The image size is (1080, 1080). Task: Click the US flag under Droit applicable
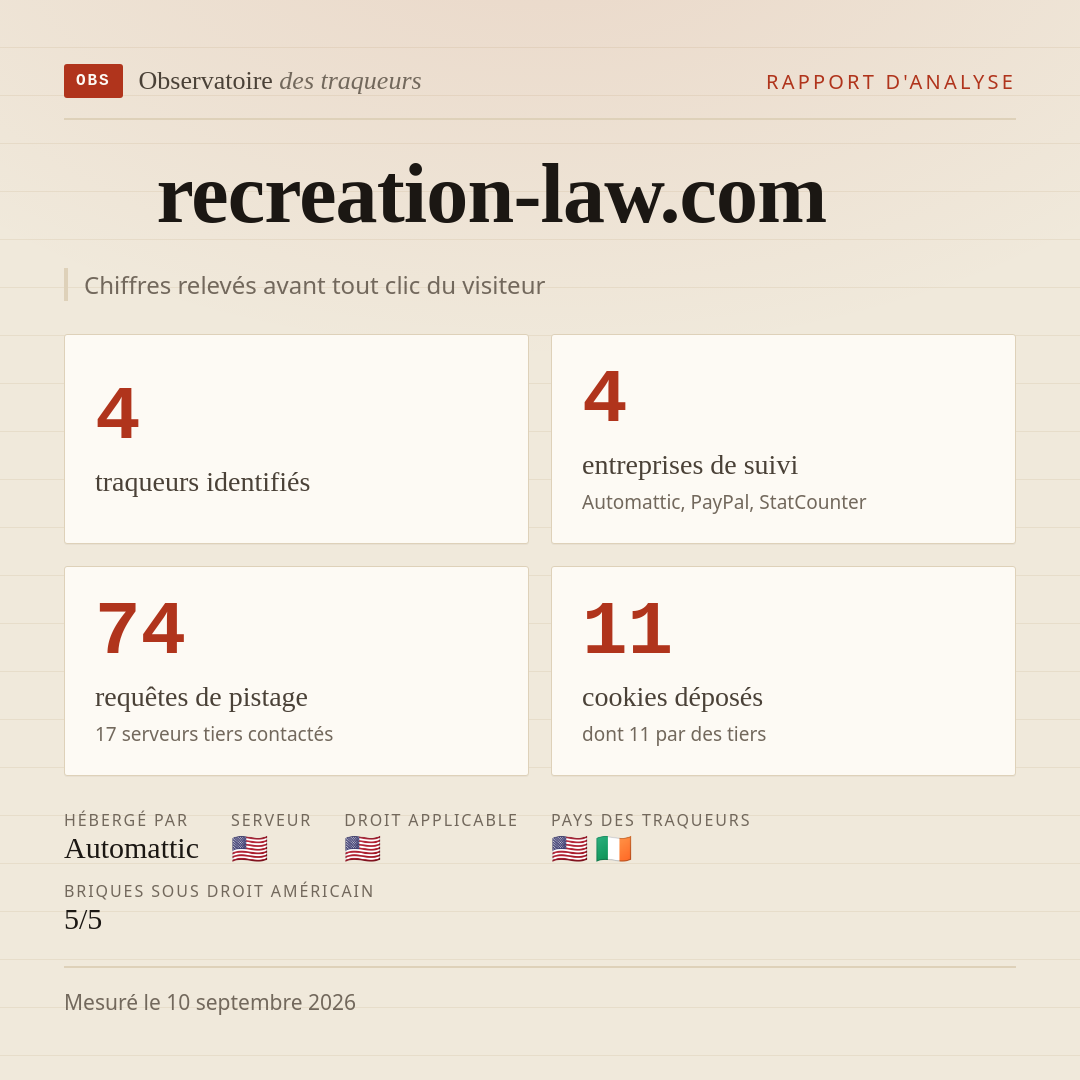click(362, 849)
